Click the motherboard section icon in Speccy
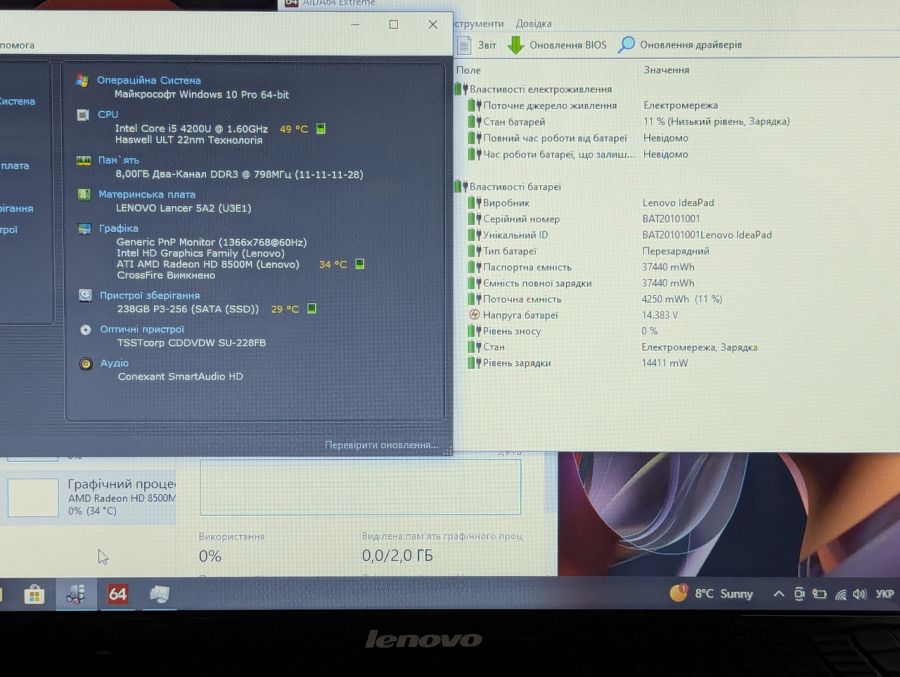This screenshot has height=677, width=900. [84, 195]
